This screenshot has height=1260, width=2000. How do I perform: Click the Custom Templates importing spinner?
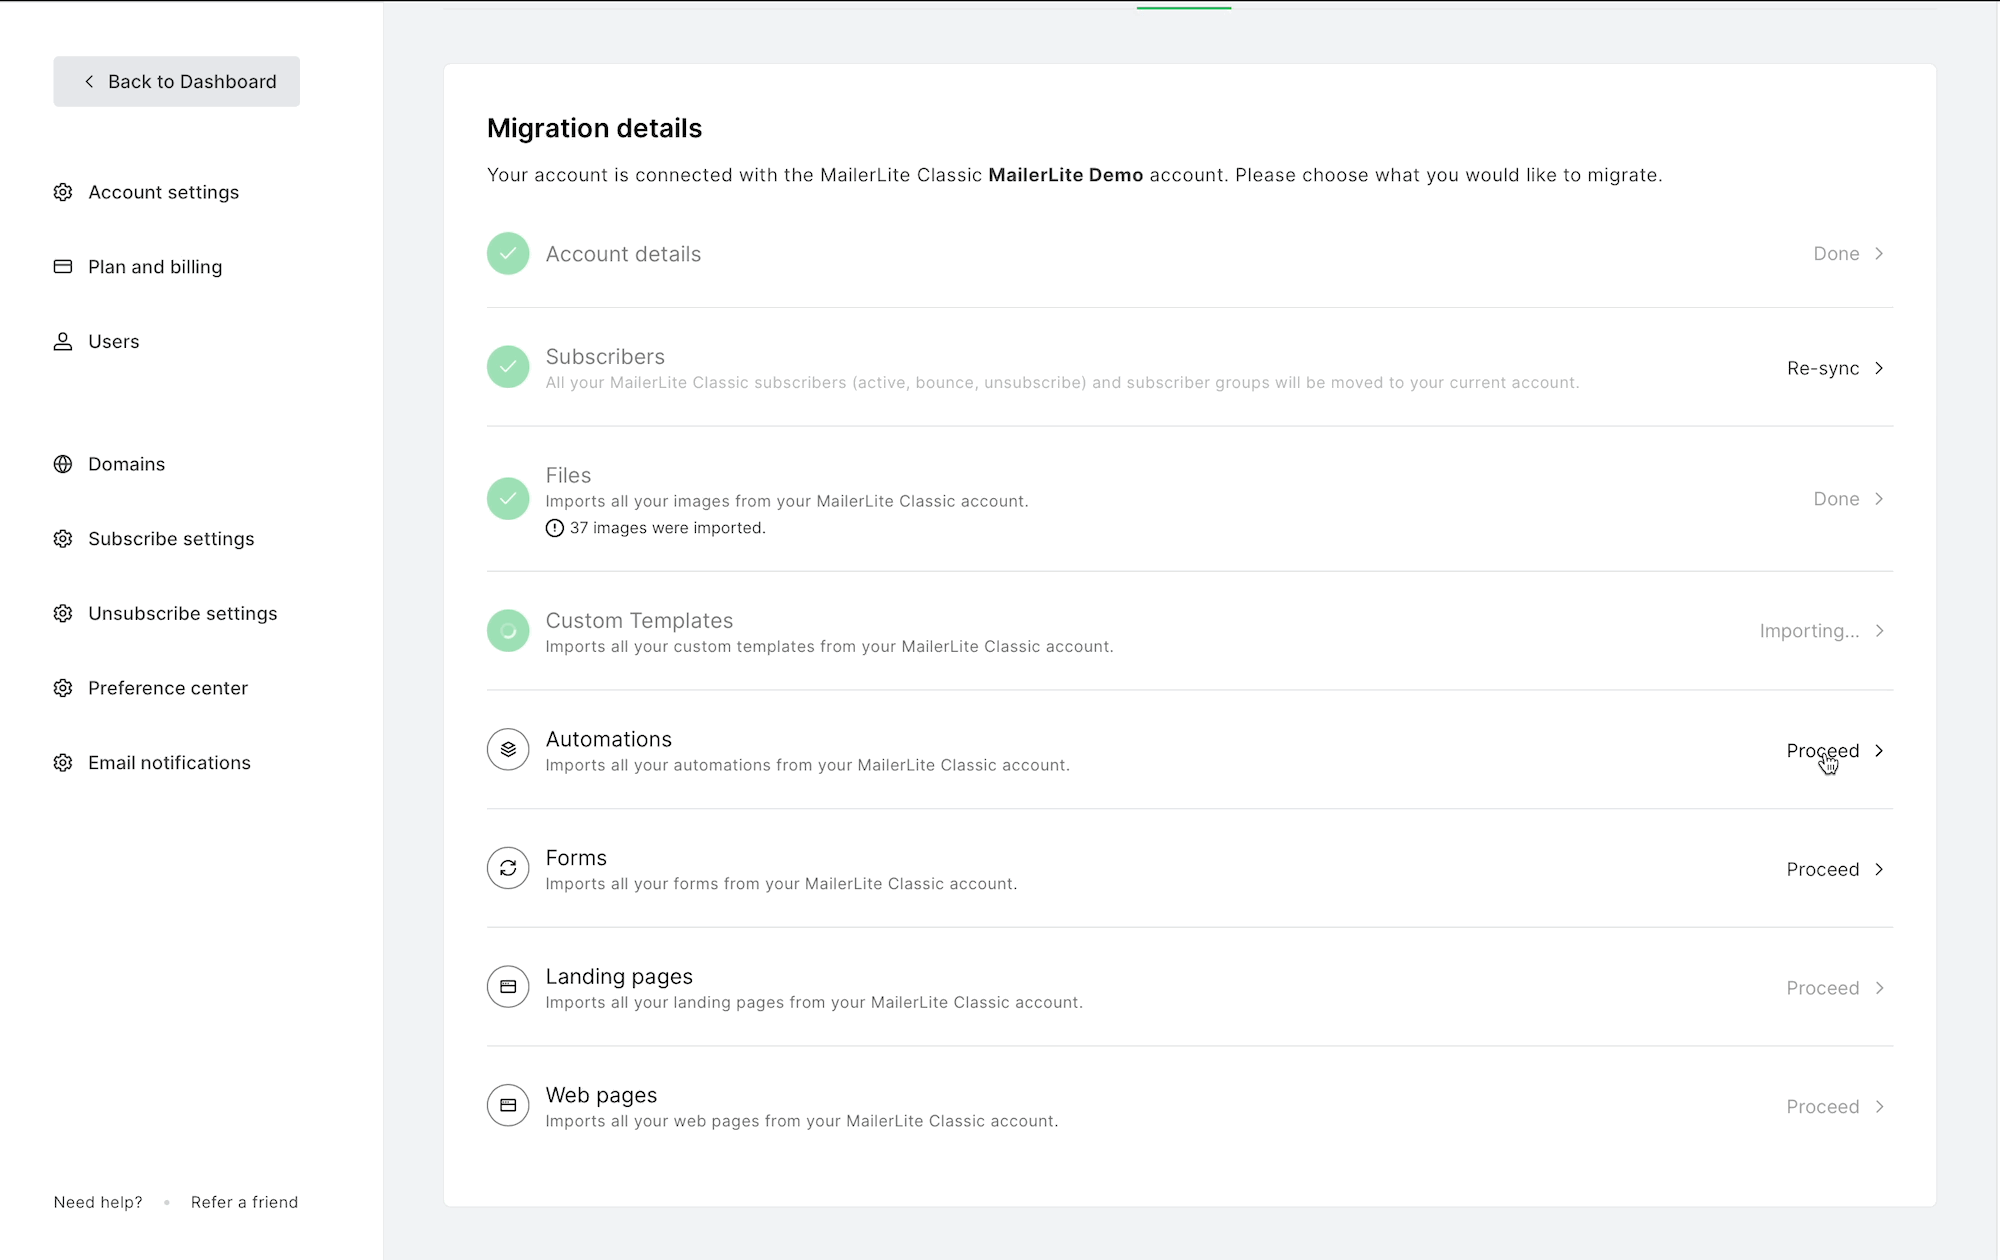click(508, 631)
